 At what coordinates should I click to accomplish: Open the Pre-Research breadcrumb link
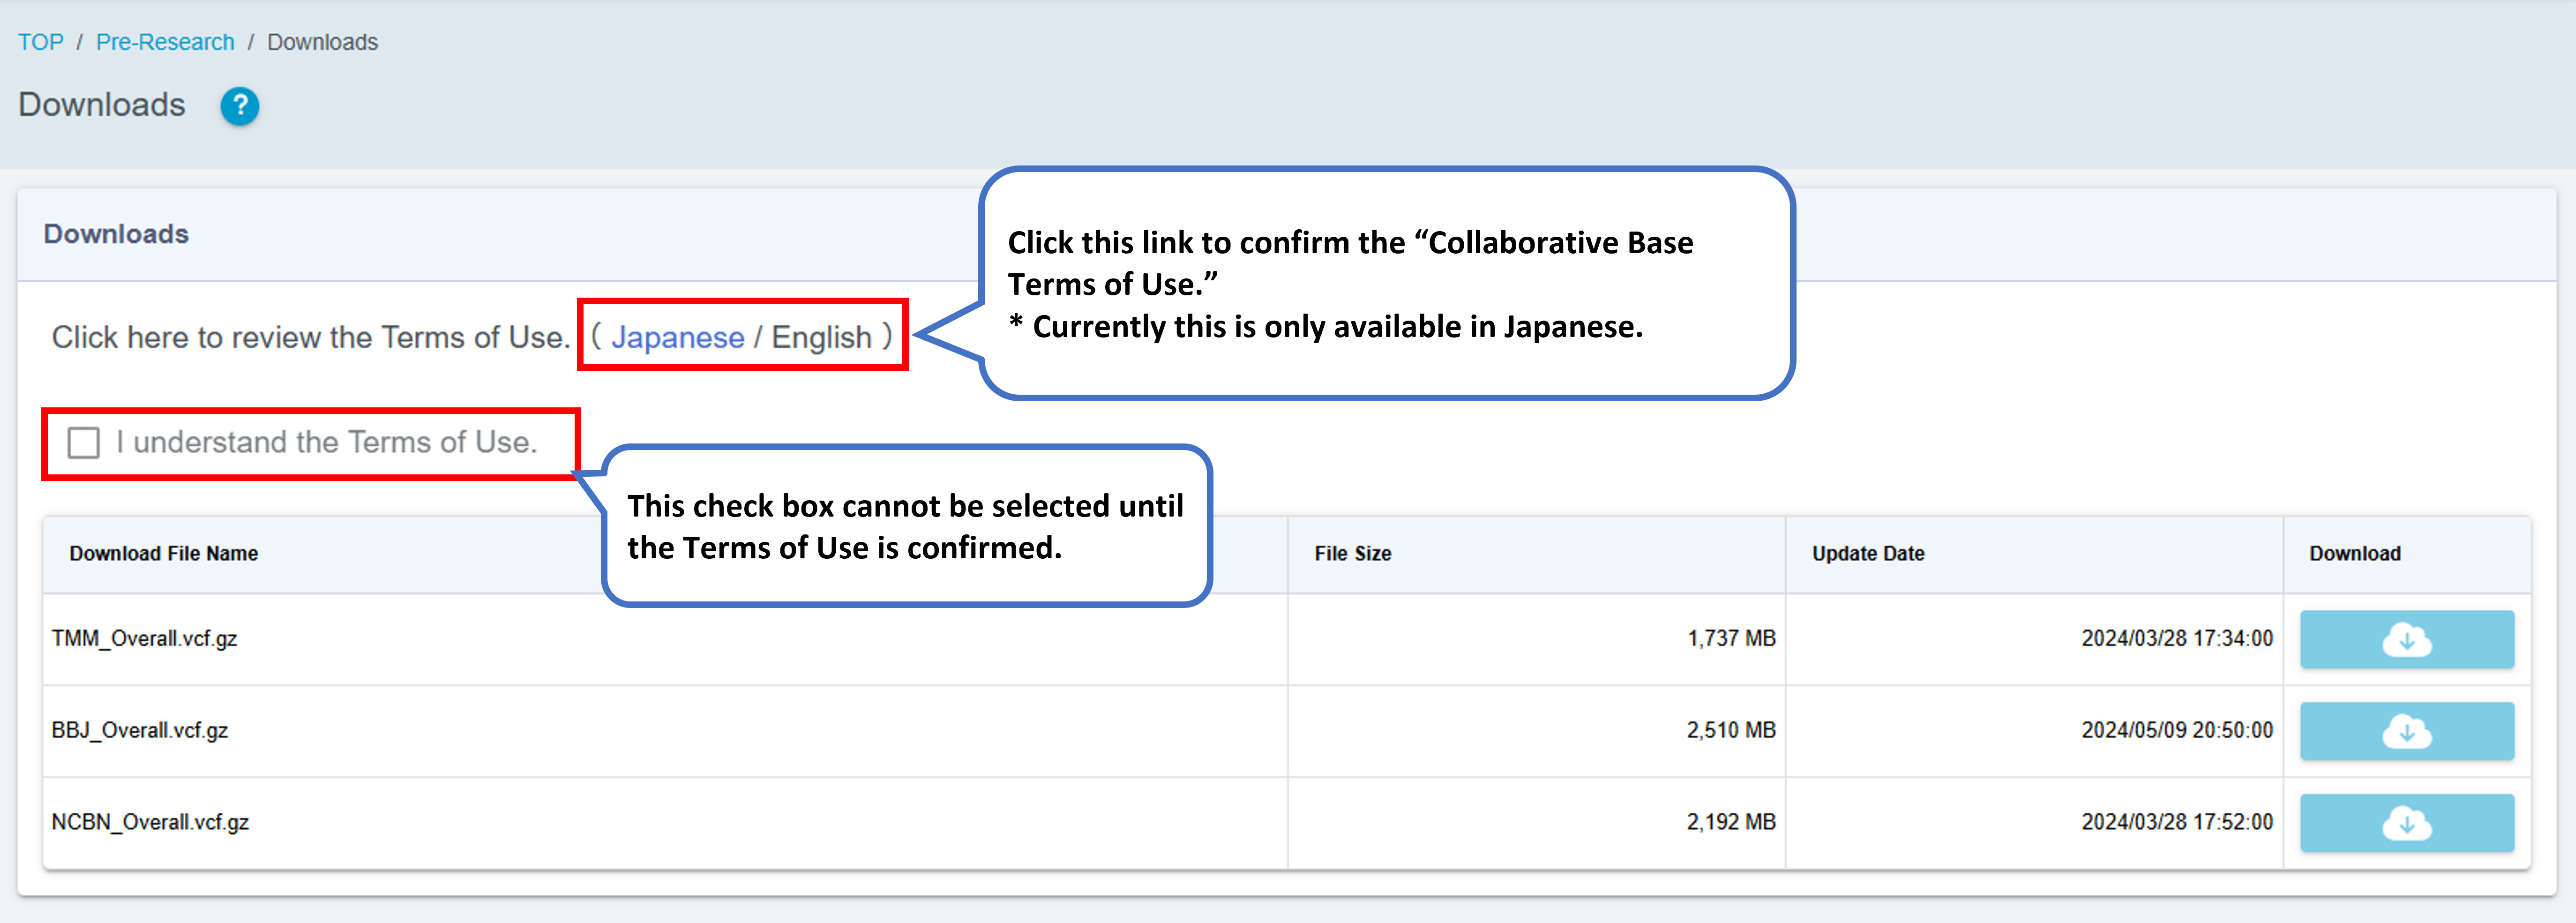click(165, 42)
